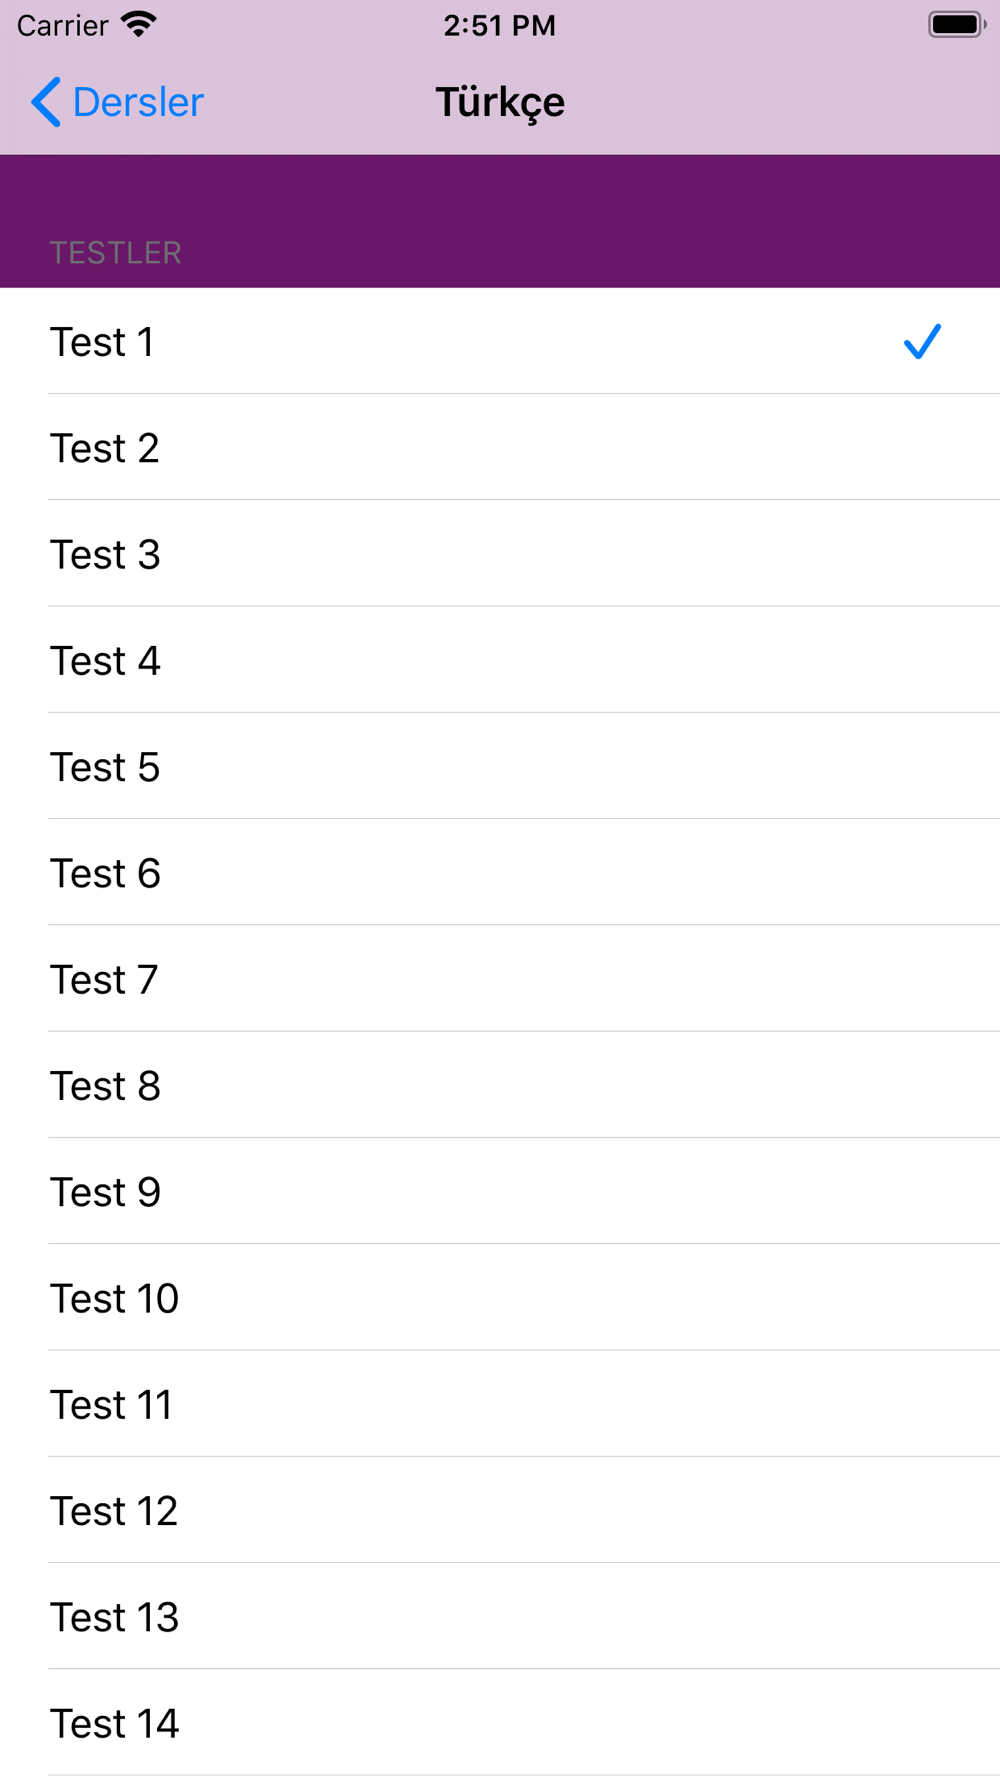The height and width of the screenshot is (1778, 1000).
Task: Select Test 13
Action: click(500, 1616)
